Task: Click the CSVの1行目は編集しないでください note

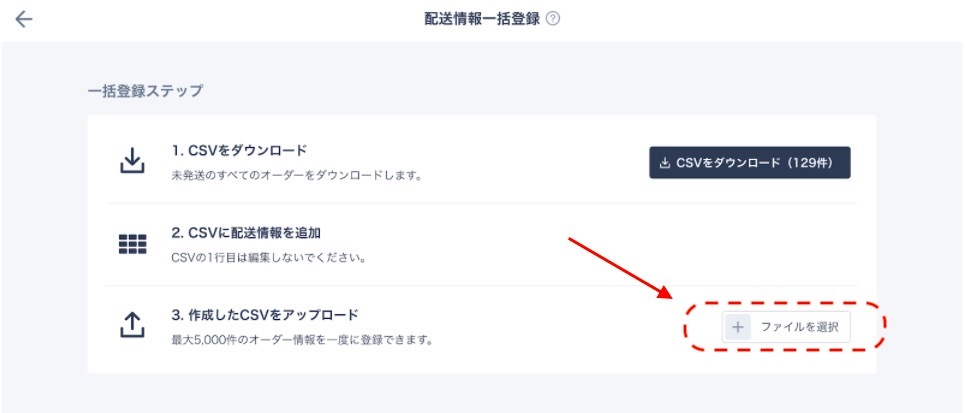Action: point(269,258)
